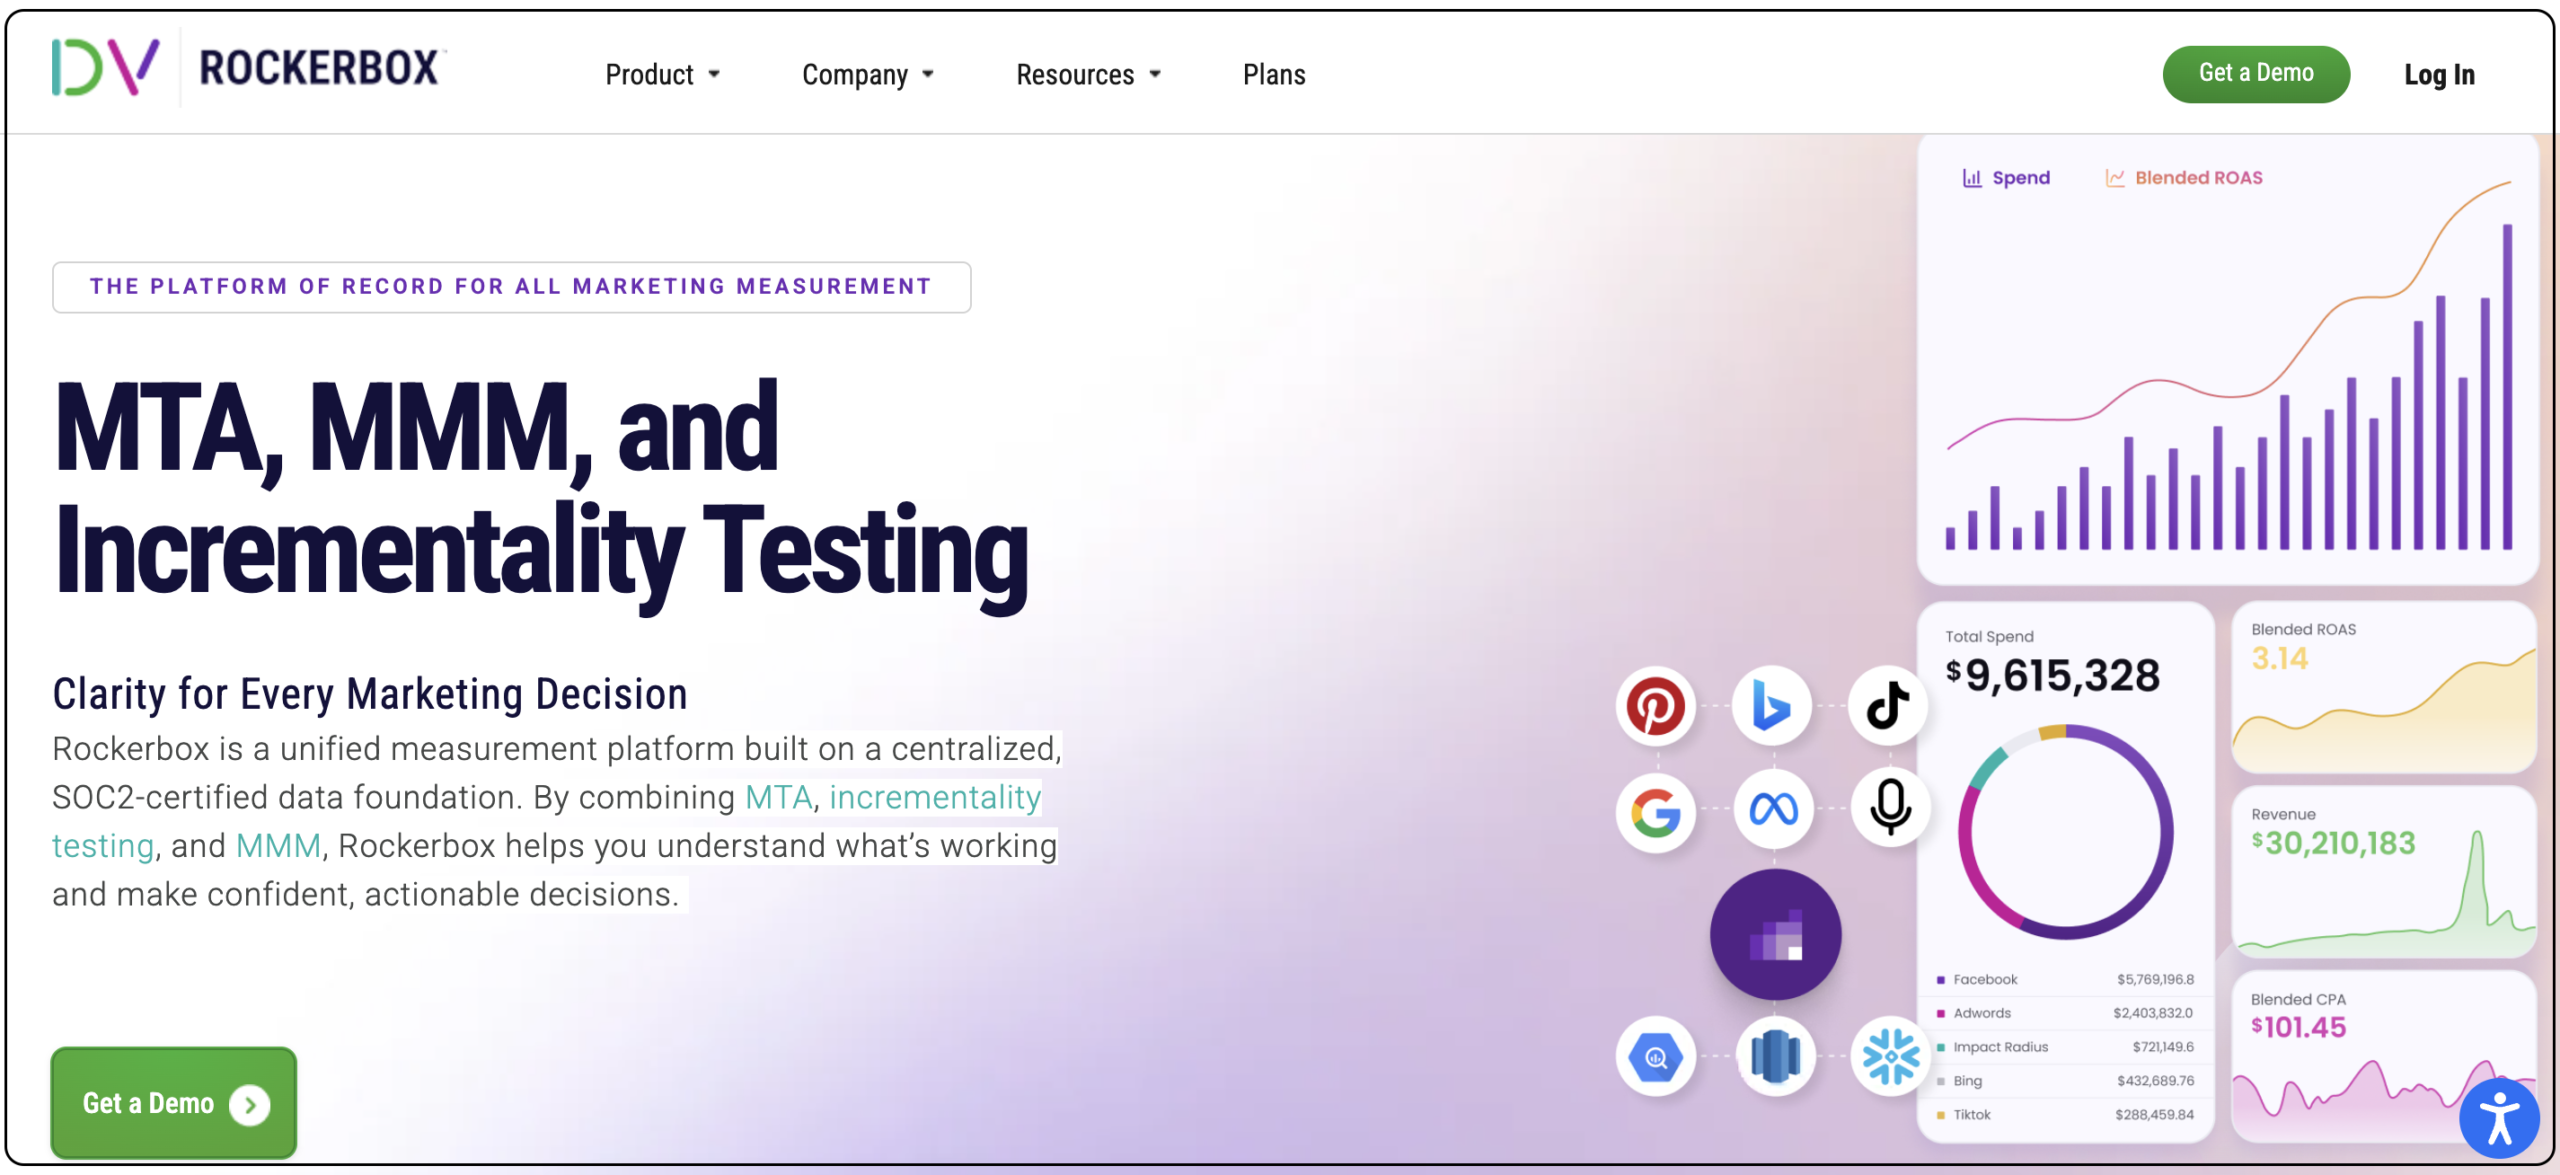Follow the MTA link in the paragraph
2560x1175 pixels.
click(779, 797)
